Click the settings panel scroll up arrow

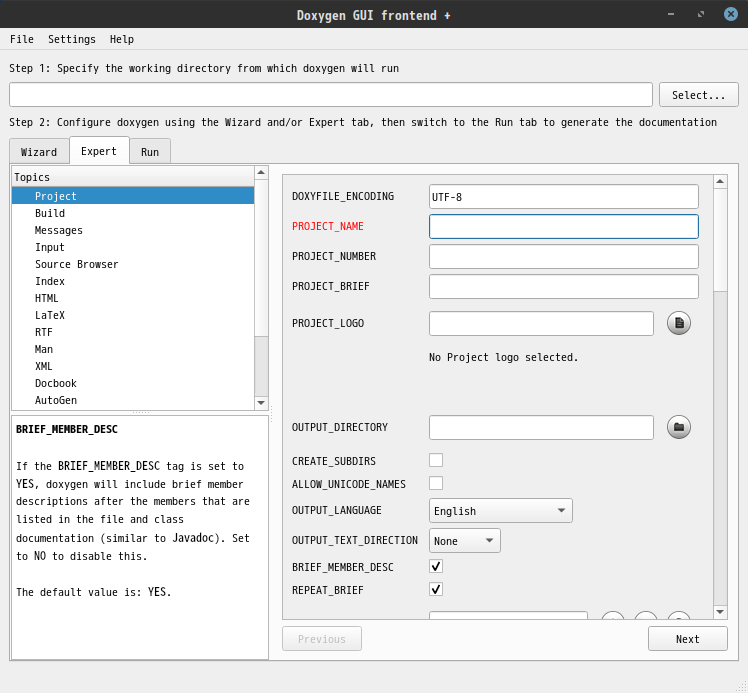coord(720,181)
